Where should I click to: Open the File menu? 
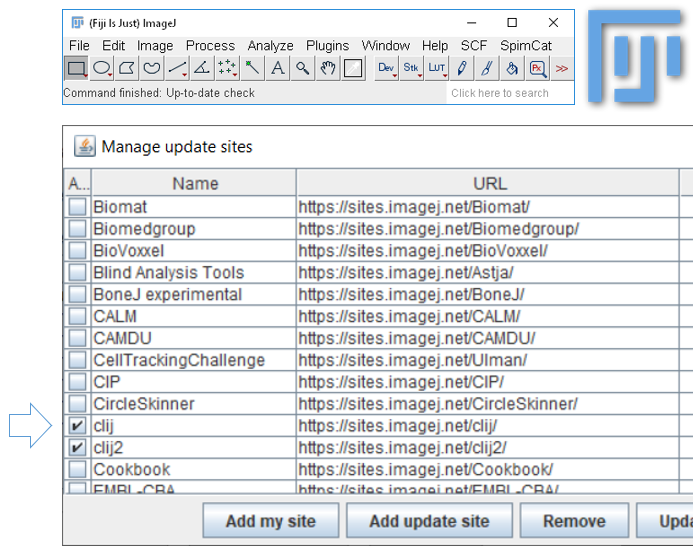(x=79, y=46)
